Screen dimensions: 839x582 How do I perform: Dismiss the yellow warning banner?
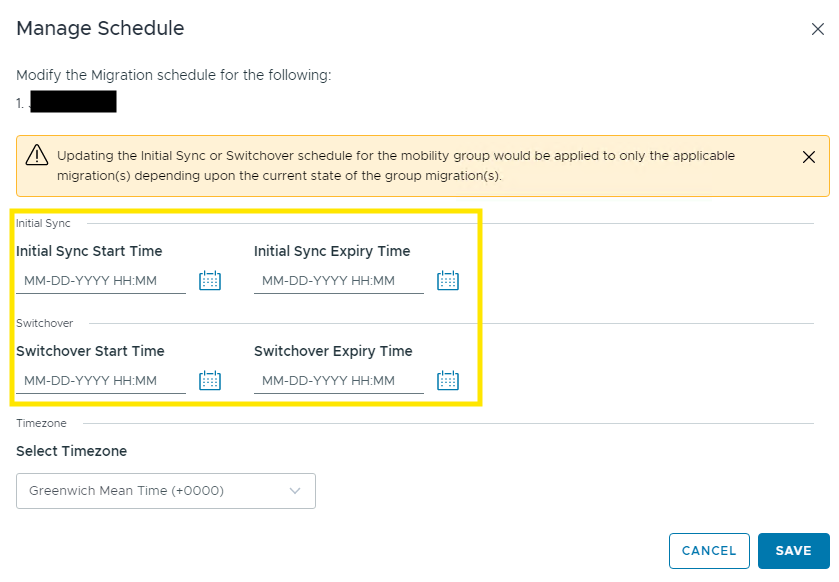[809, 157]
